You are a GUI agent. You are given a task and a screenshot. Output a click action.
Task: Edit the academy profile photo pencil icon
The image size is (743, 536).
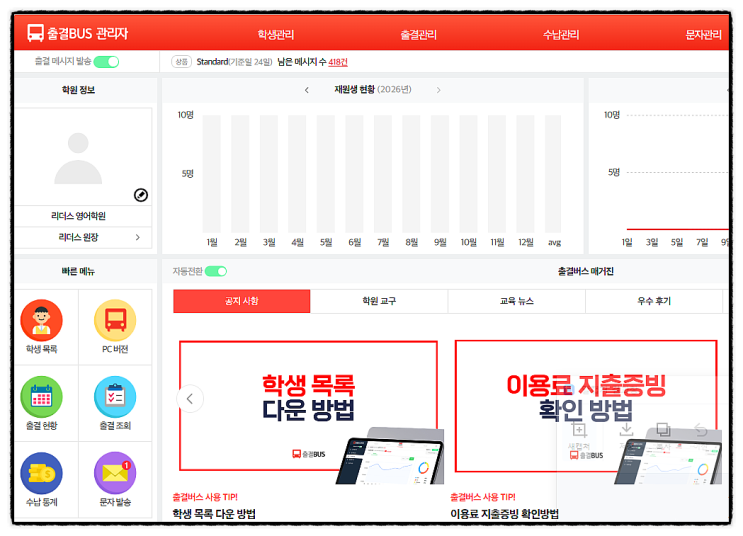pos(141,195)
